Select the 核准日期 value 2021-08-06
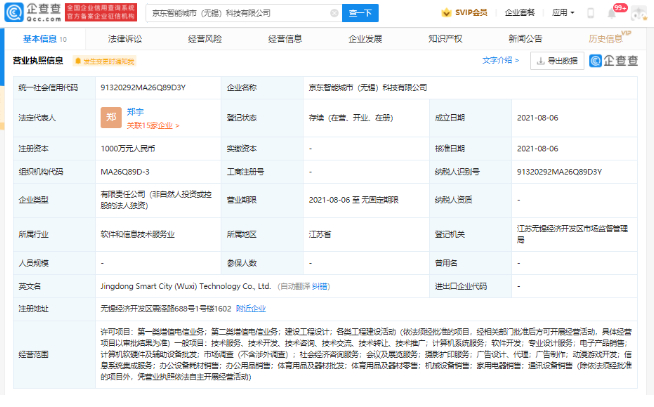Viewport: 654px width, 407px height. click(x=537, y=149)
